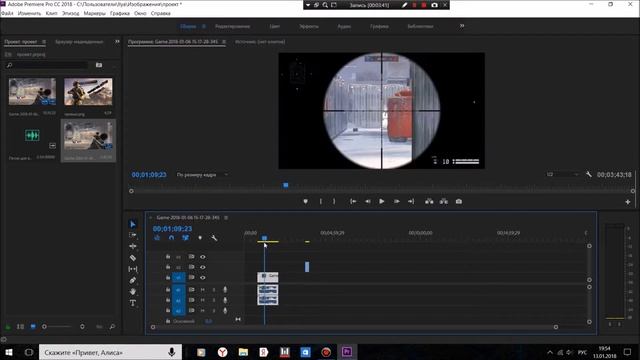Expand workspaces overflow chevron
Screen dimensions: 640x360
[x=462, y=26]
